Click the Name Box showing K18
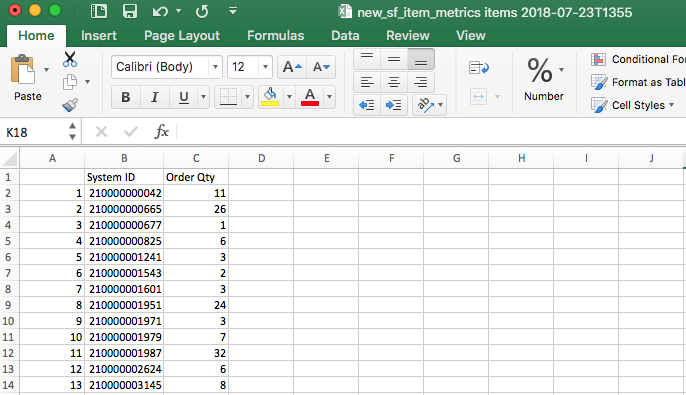 click(x=35, y=132)
